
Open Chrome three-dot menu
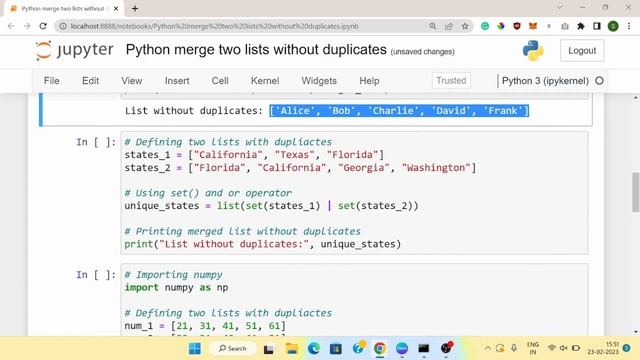click(629, 26)
